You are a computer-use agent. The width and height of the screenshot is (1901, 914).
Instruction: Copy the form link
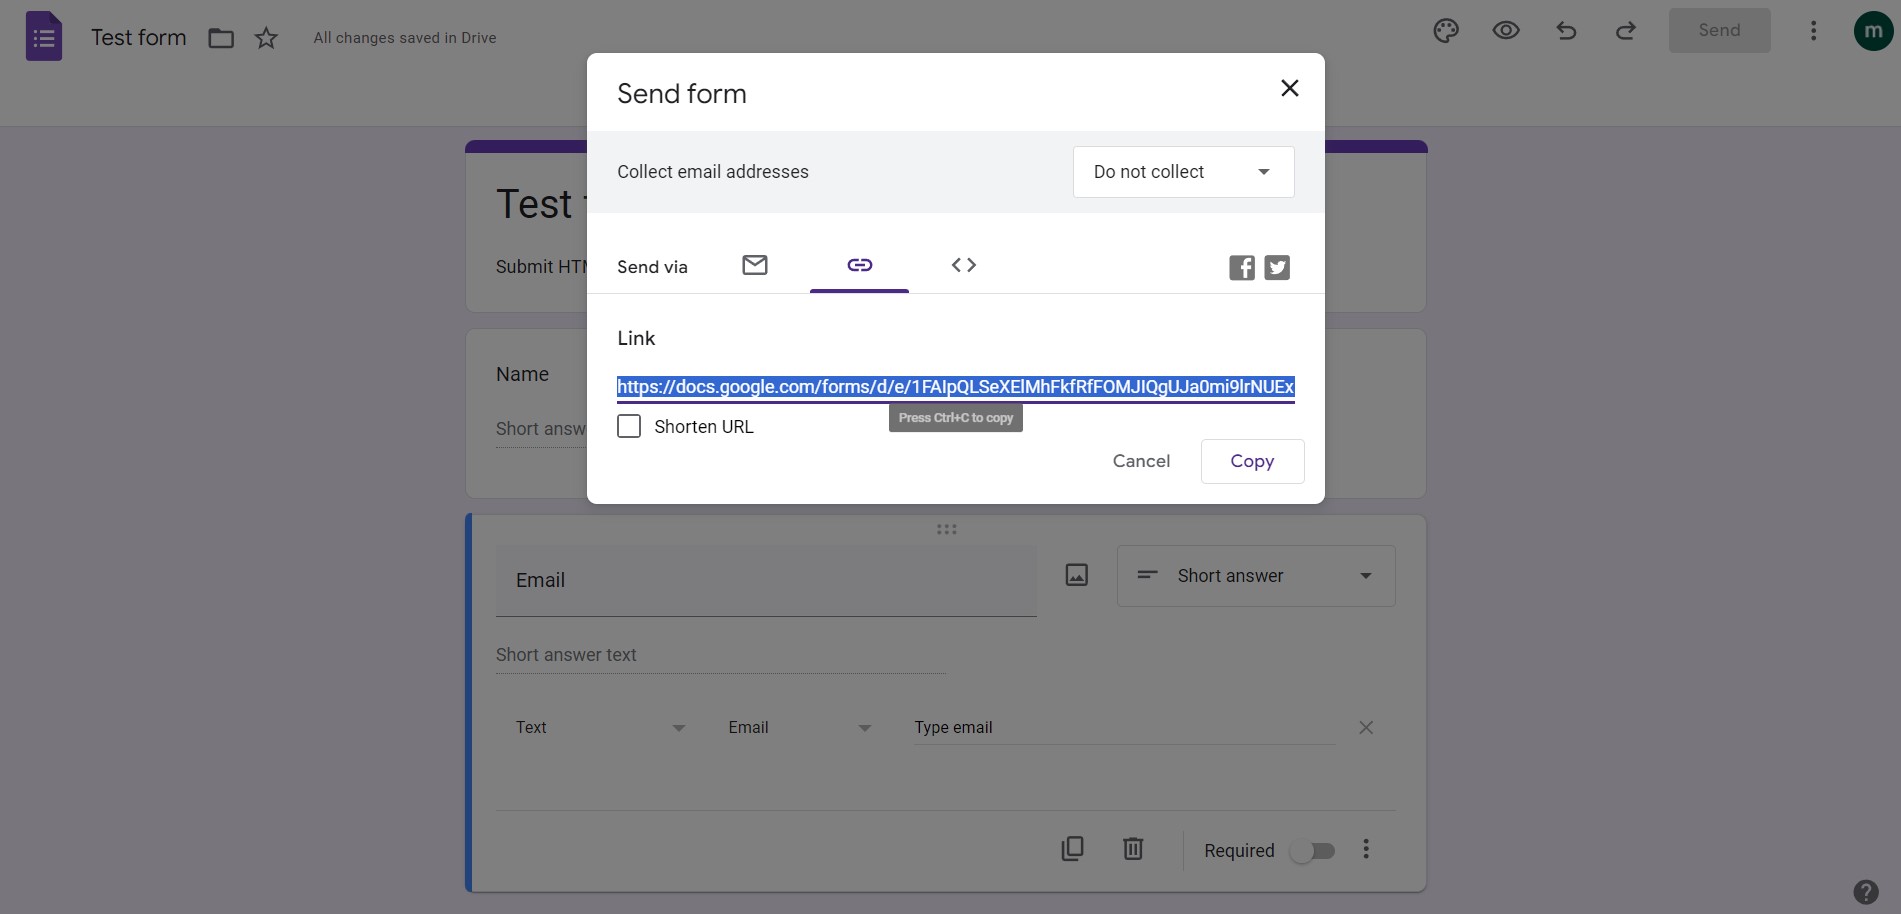1252,461
